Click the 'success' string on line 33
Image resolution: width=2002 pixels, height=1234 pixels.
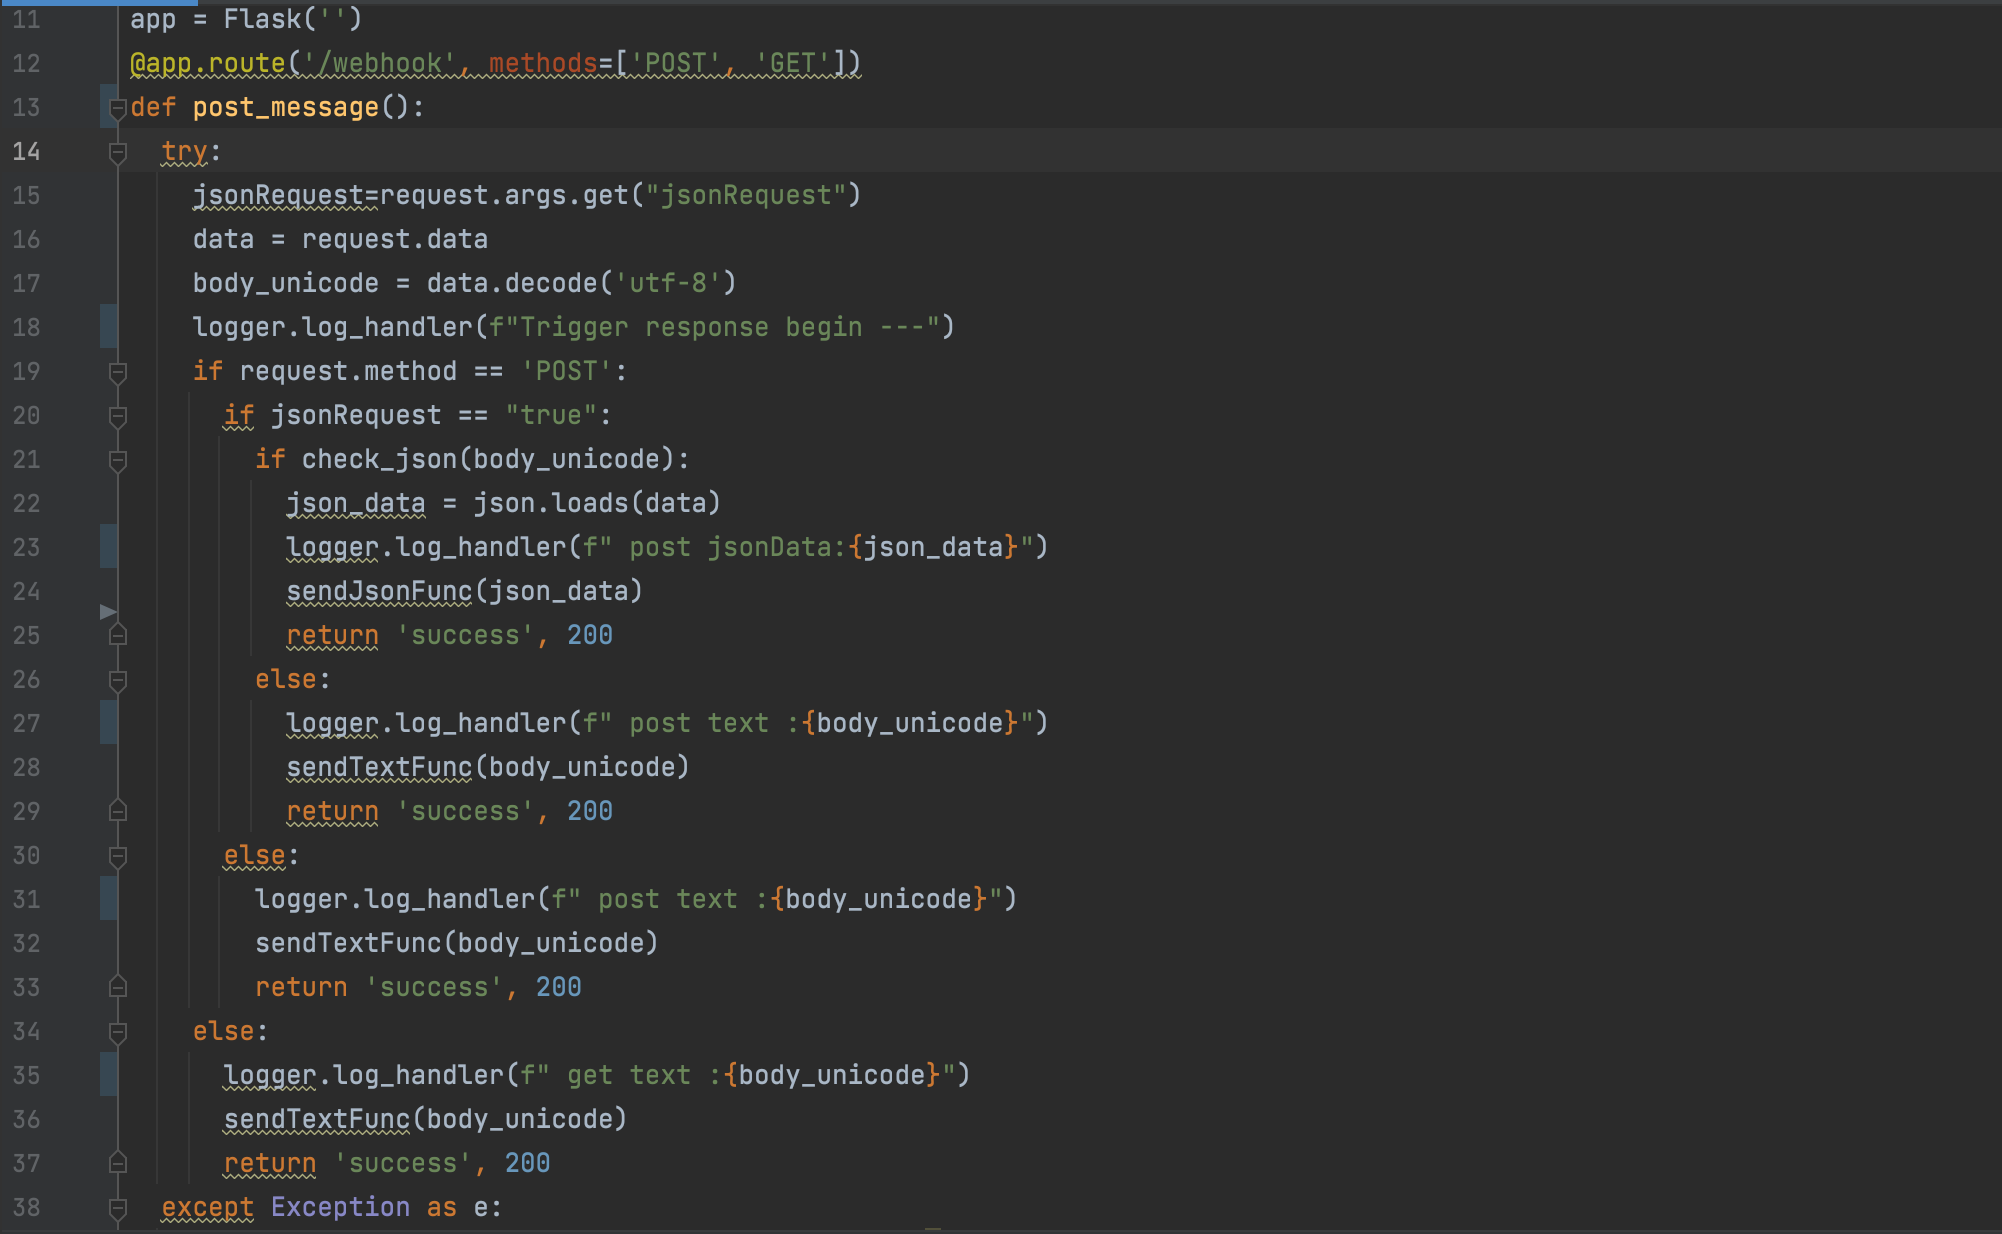coord(434,987)
